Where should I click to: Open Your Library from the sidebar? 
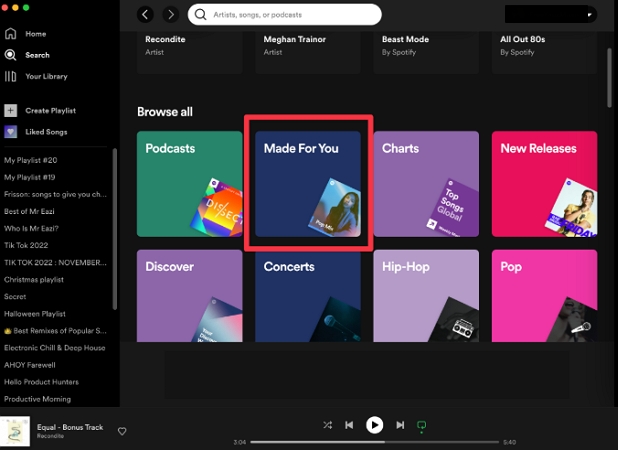[11, 76]
